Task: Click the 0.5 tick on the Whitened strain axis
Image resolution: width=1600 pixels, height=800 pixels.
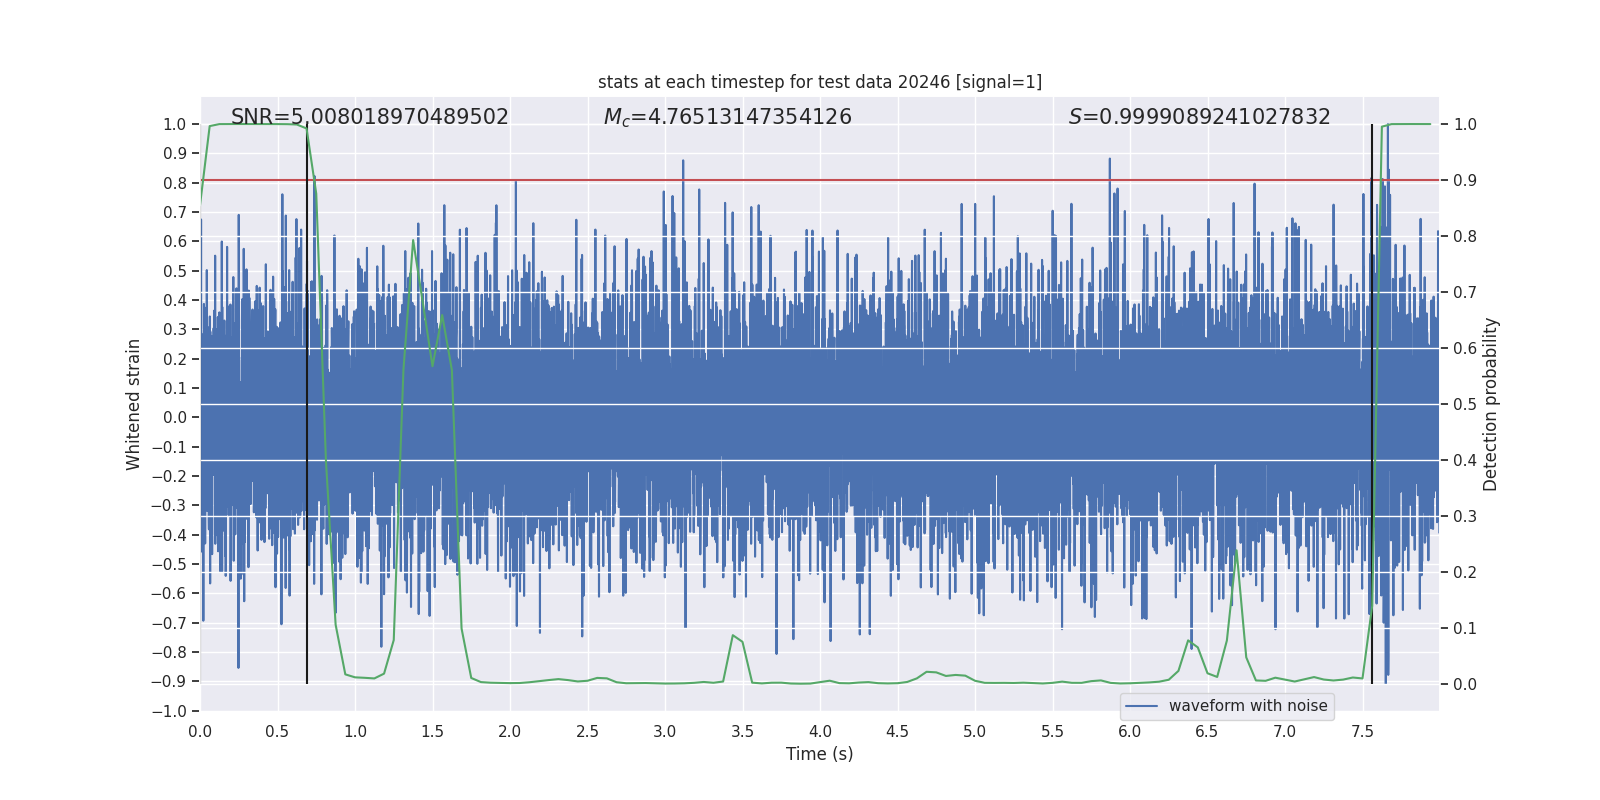Action: pyautogui.click(x=175, y=271)
